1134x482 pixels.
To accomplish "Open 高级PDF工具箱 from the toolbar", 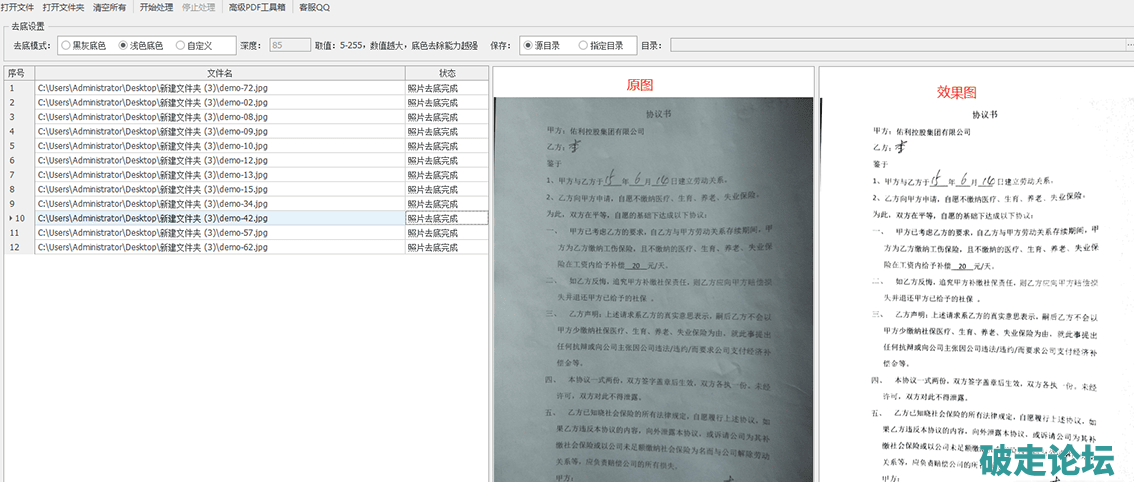I will [x=257, y=7].
